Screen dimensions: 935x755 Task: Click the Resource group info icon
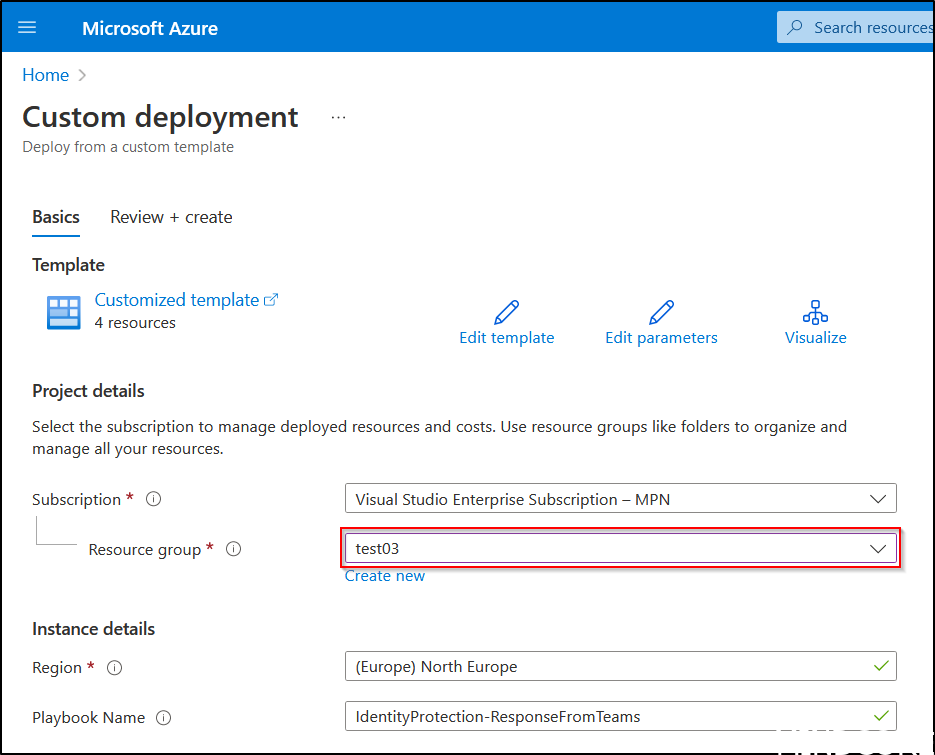pos(232,549)
